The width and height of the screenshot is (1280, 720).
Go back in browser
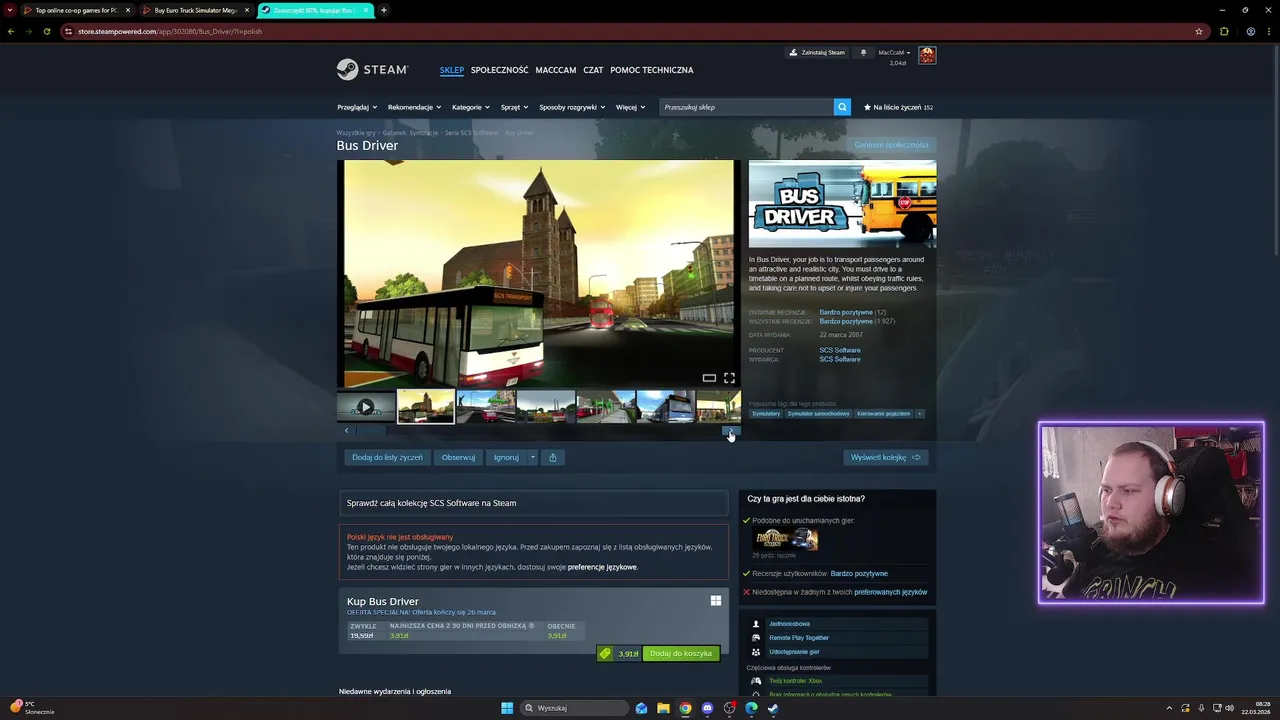[x=11, y=31]
